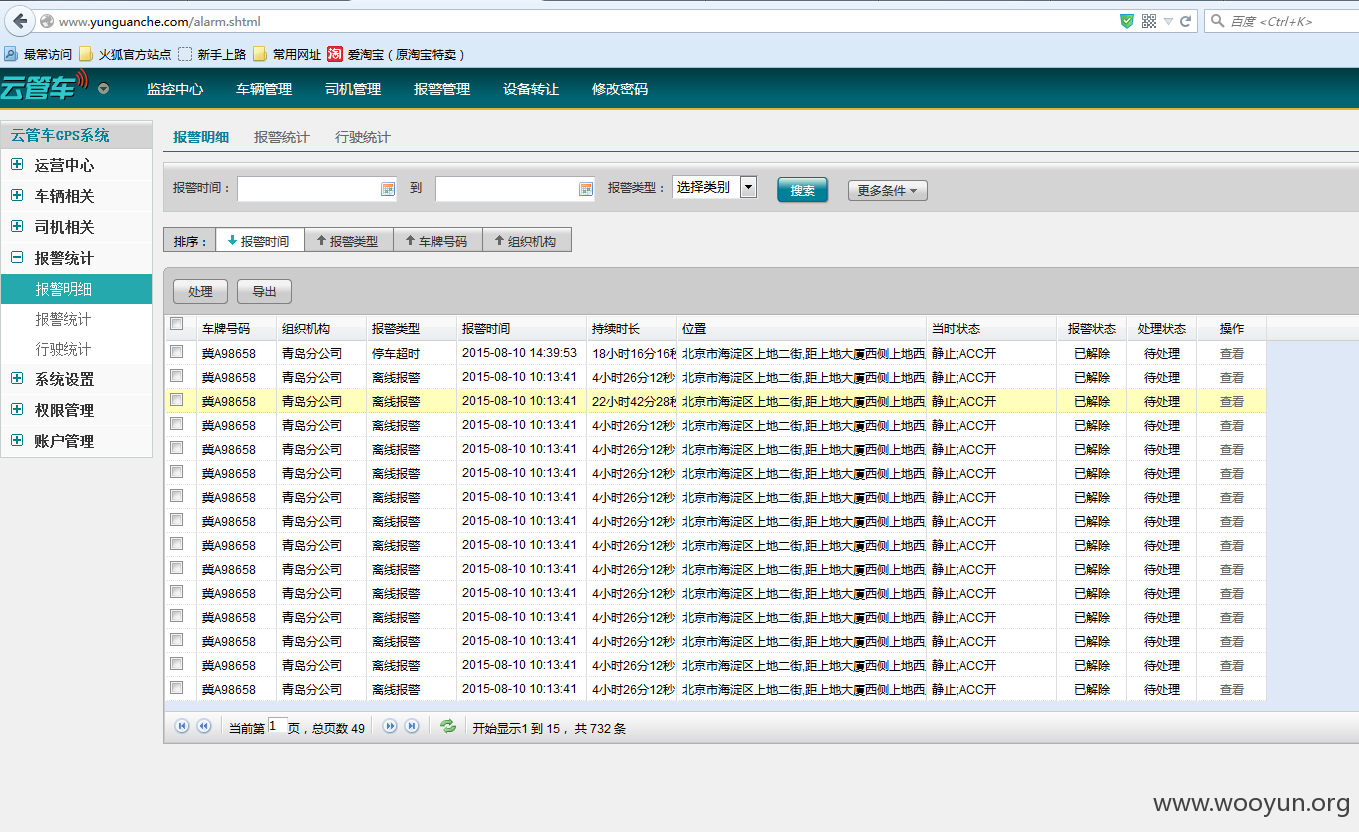Go to the previous page of results
Image resolution: width=1359 pixels, height=832 pixels.
[204, 727]
